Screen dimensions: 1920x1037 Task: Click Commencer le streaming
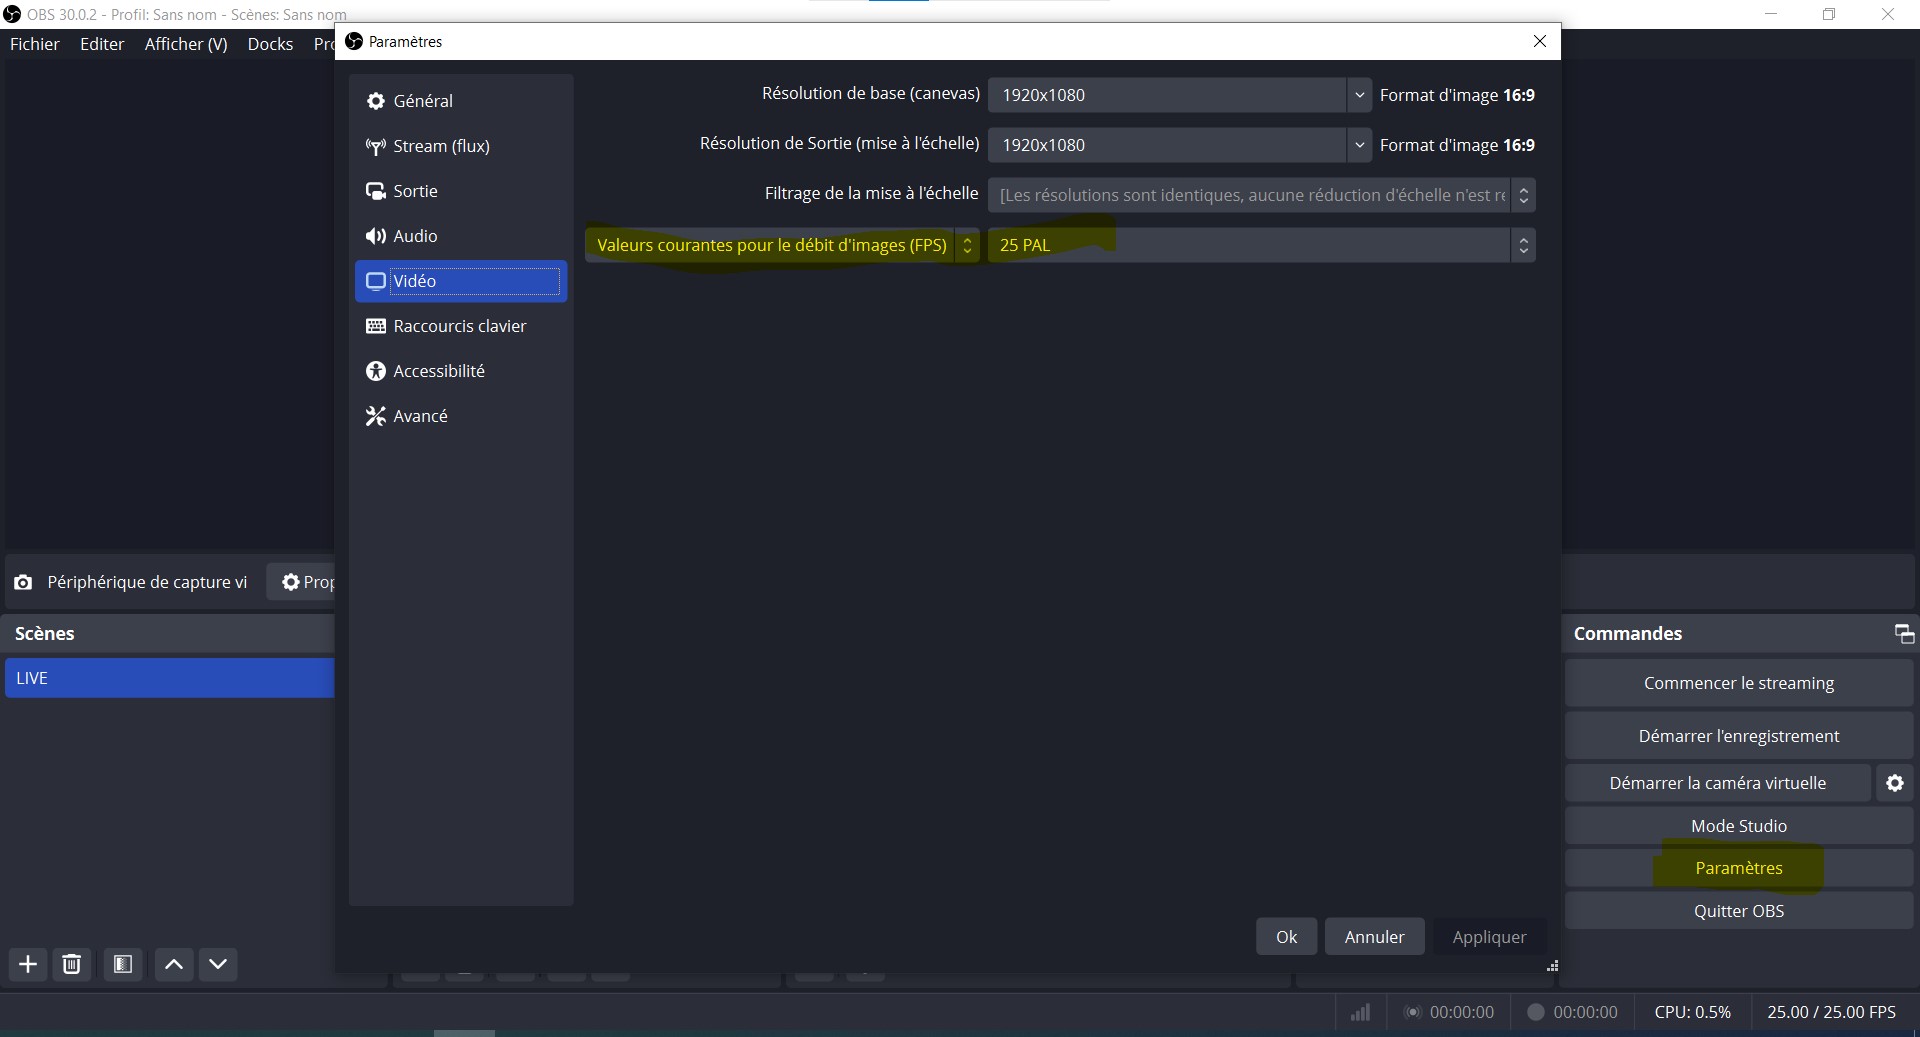(x=1739, y=683)
